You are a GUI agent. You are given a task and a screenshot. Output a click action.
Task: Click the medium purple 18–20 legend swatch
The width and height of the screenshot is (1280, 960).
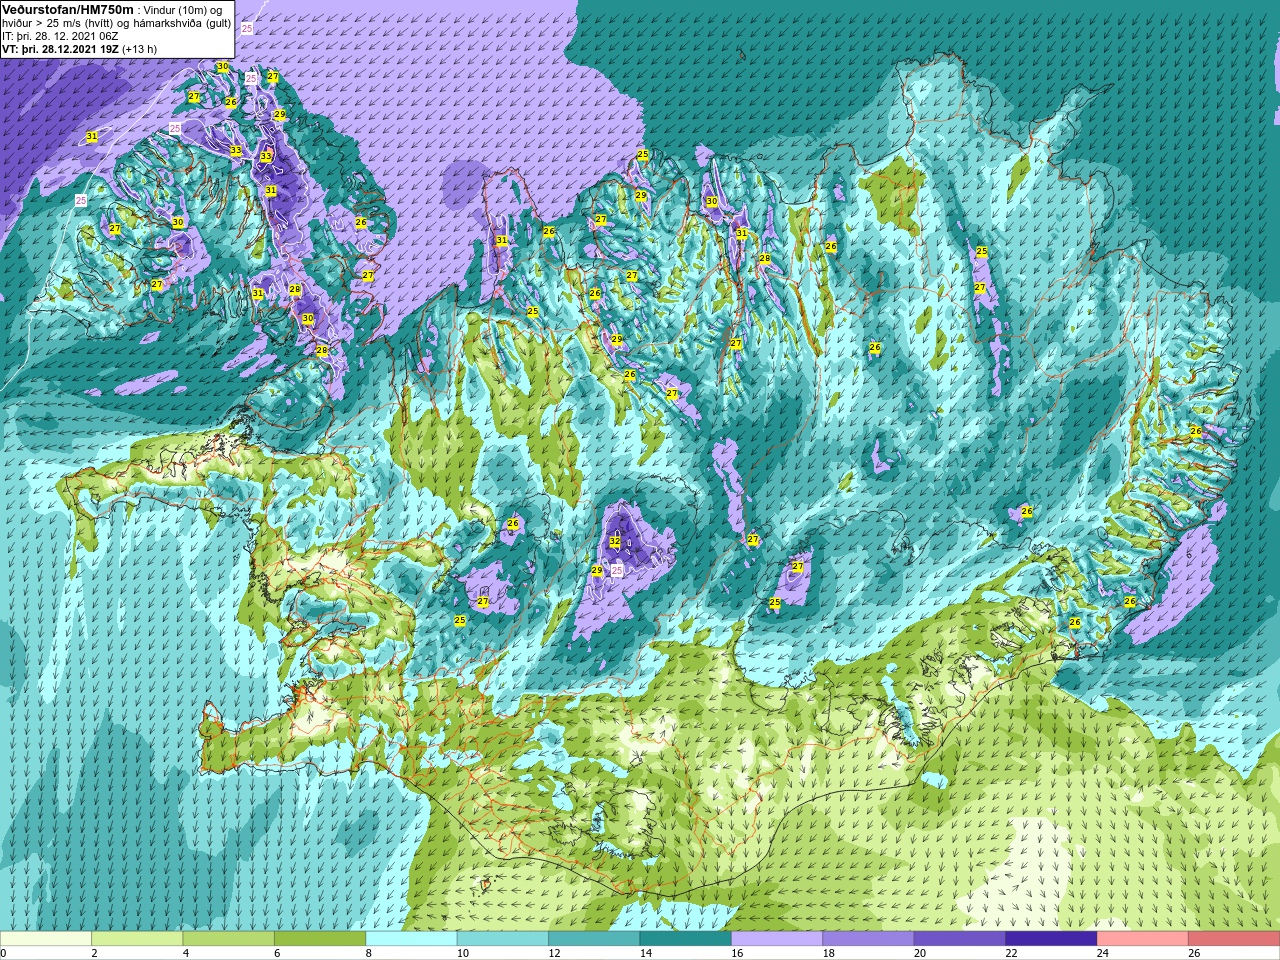coord(868,939)
